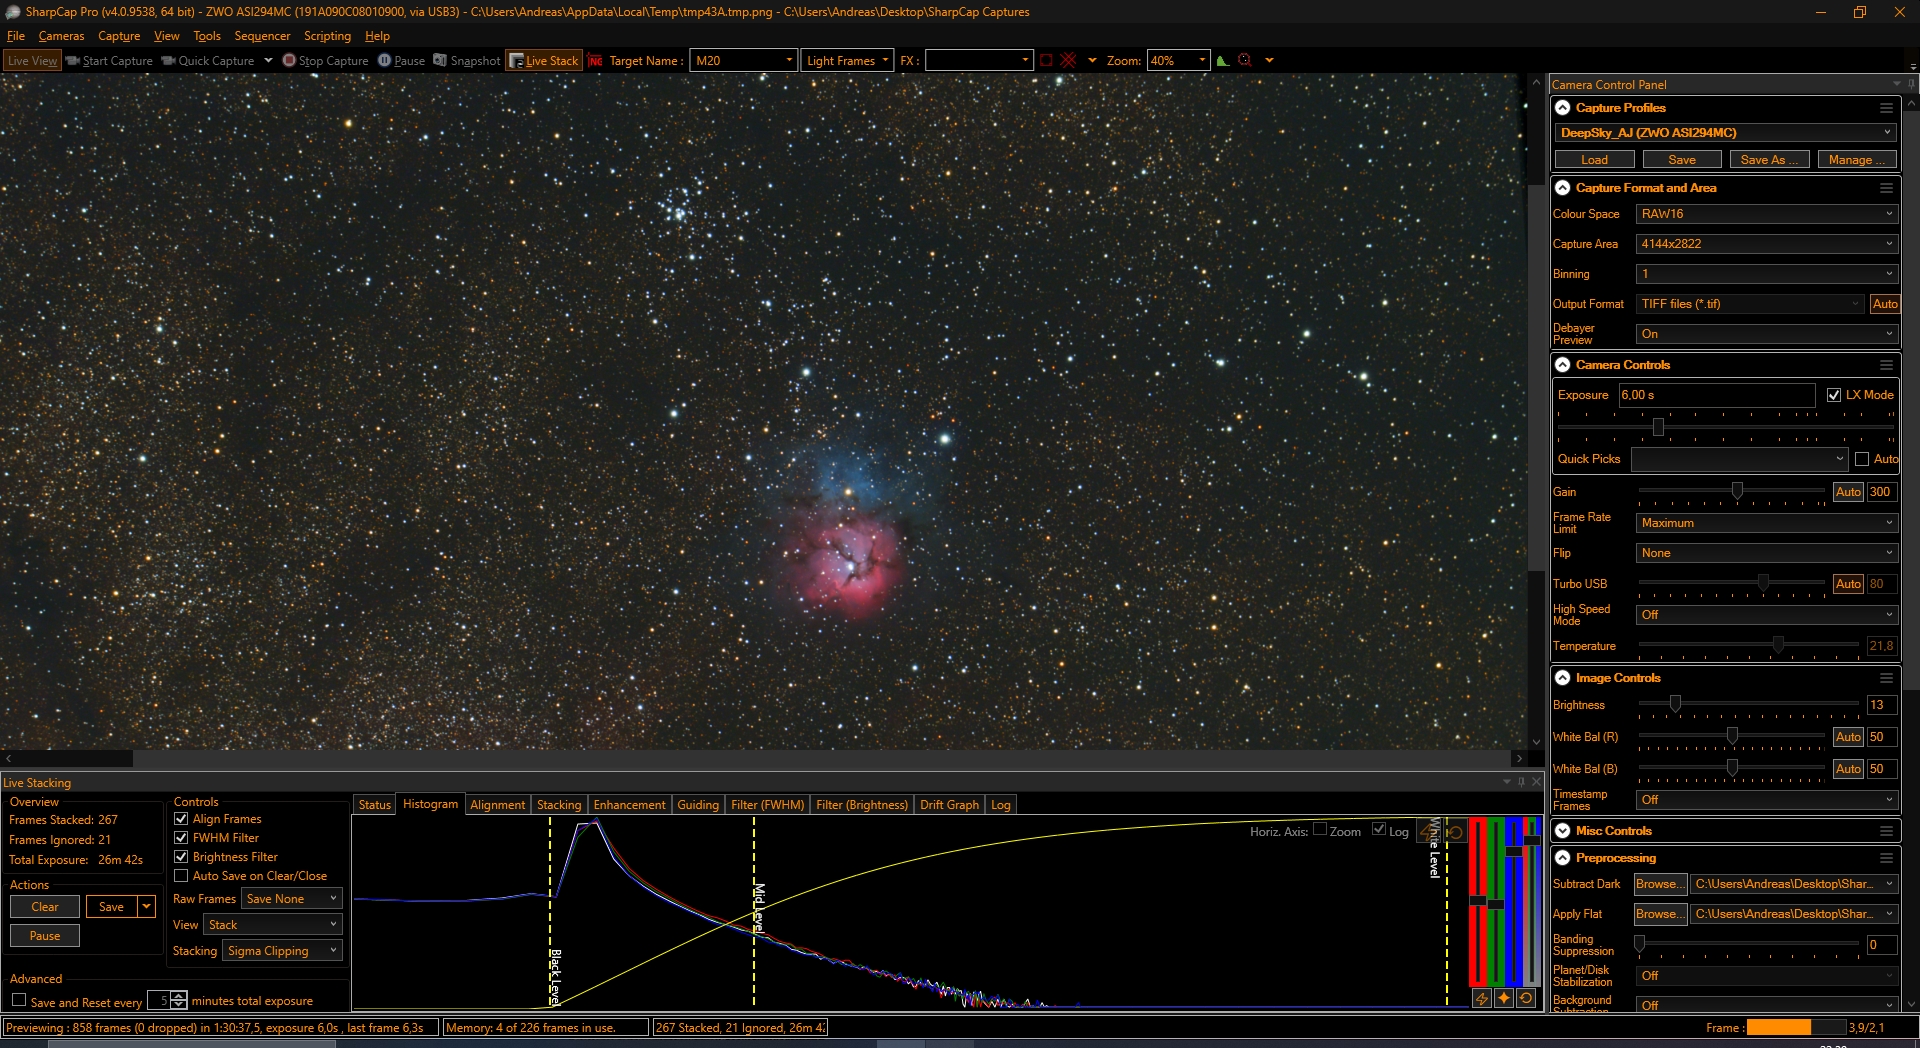
Task: Open the Raw Frames dropdown
Action: point(291,899)
